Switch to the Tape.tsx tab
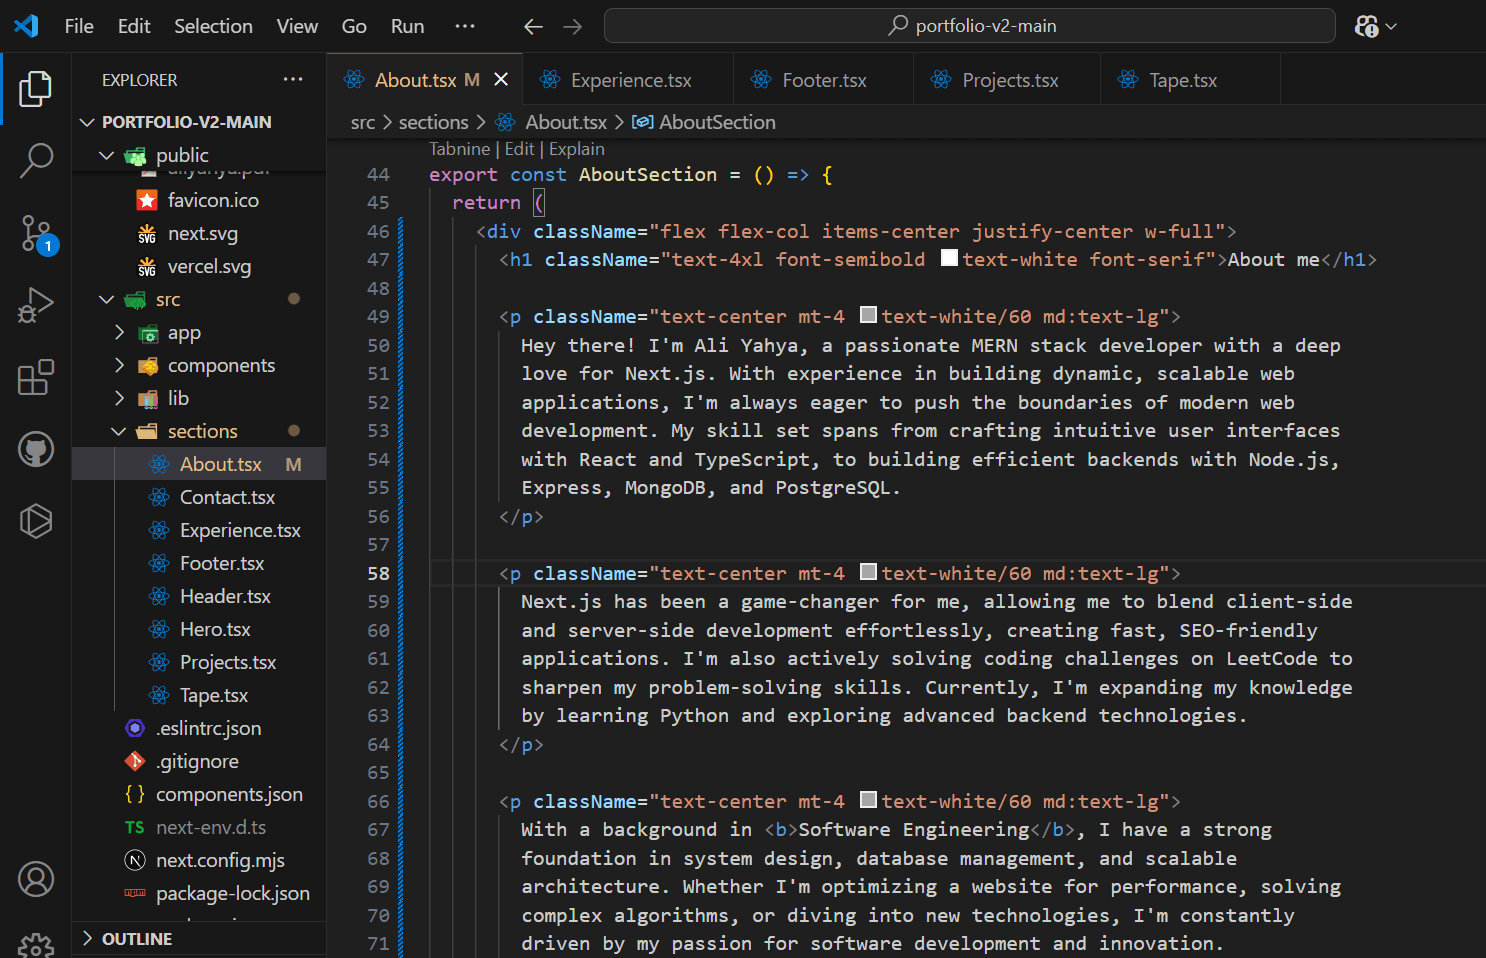This screenshot has width=1486, height=958. [1190, 80]
